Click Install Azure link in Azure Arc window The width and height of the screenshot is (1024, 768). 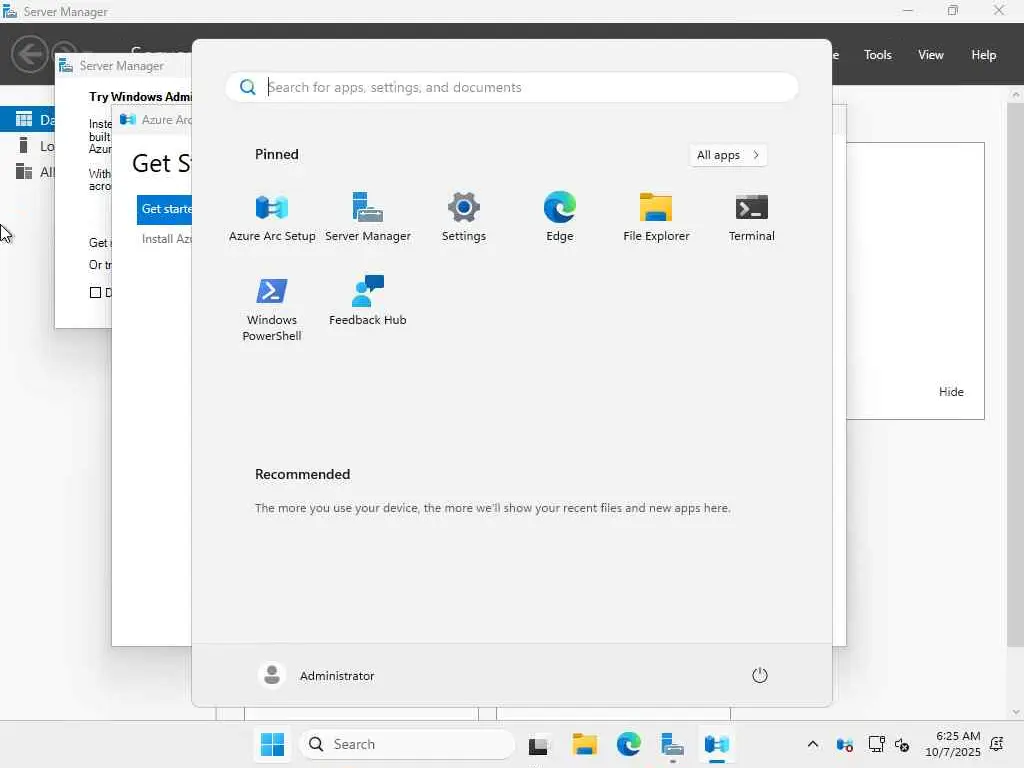[167, 239]
